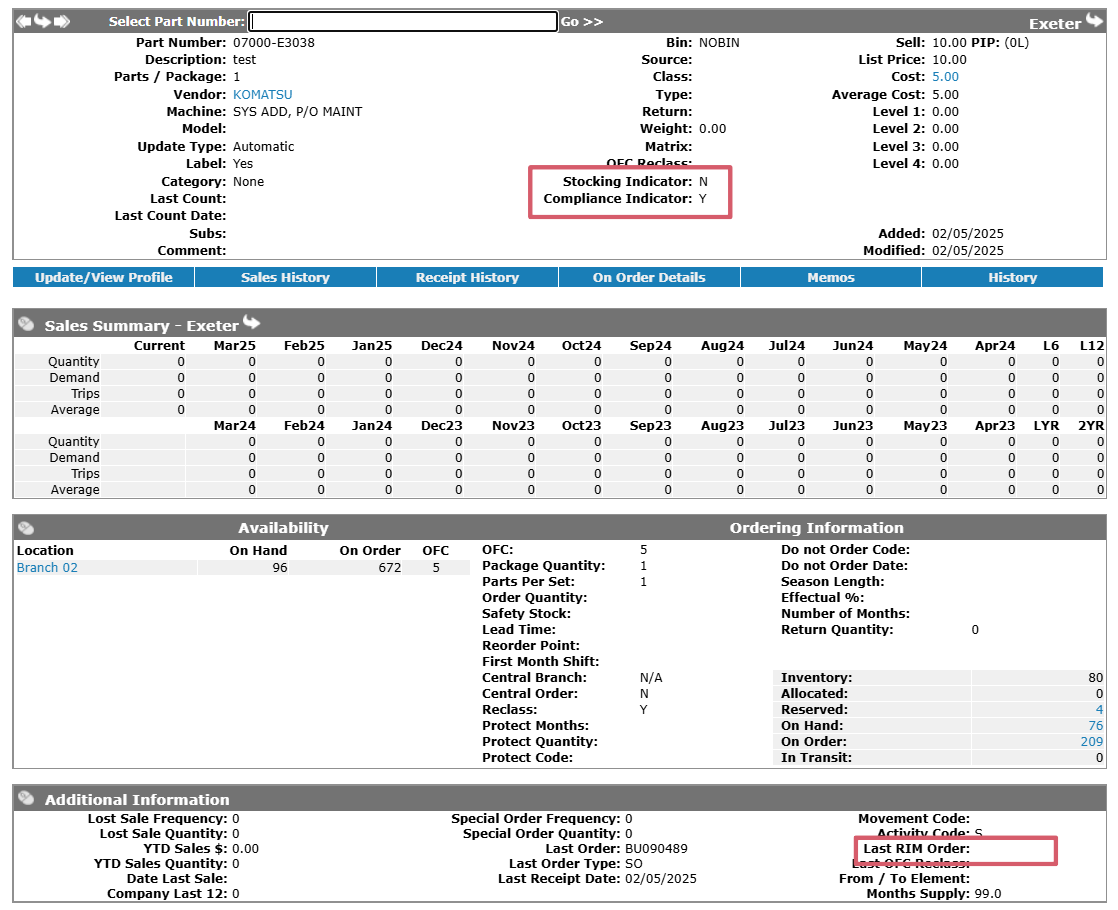Image resolution: width=1118 pixels, height=910 pixels.
Task: Click the List Price value 10.00
Action: [x=950, y=60]
